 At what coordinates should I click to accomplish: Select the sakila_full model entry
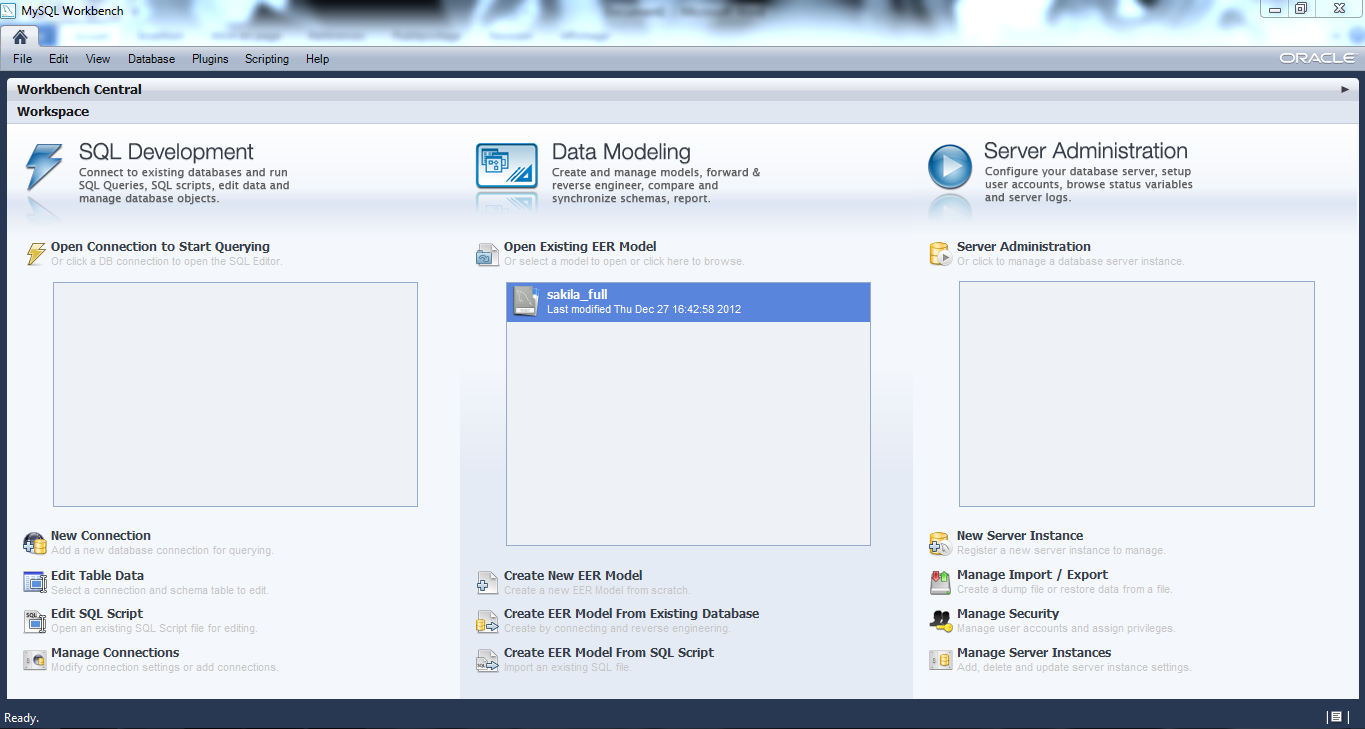coord(688,301)
